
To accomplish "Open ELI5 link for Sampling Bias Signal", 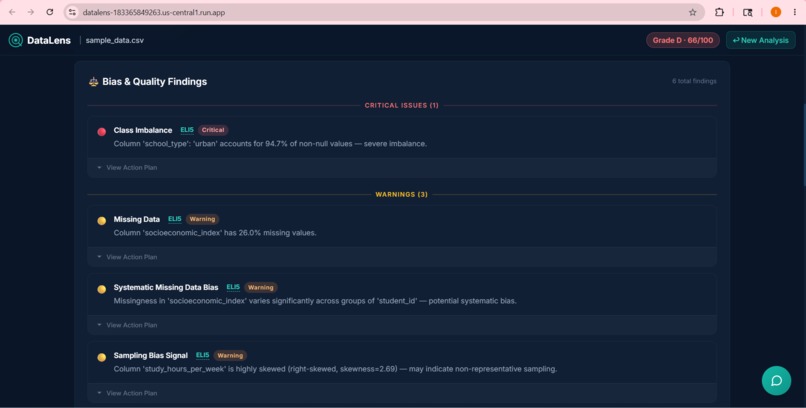I will point(203,355).
